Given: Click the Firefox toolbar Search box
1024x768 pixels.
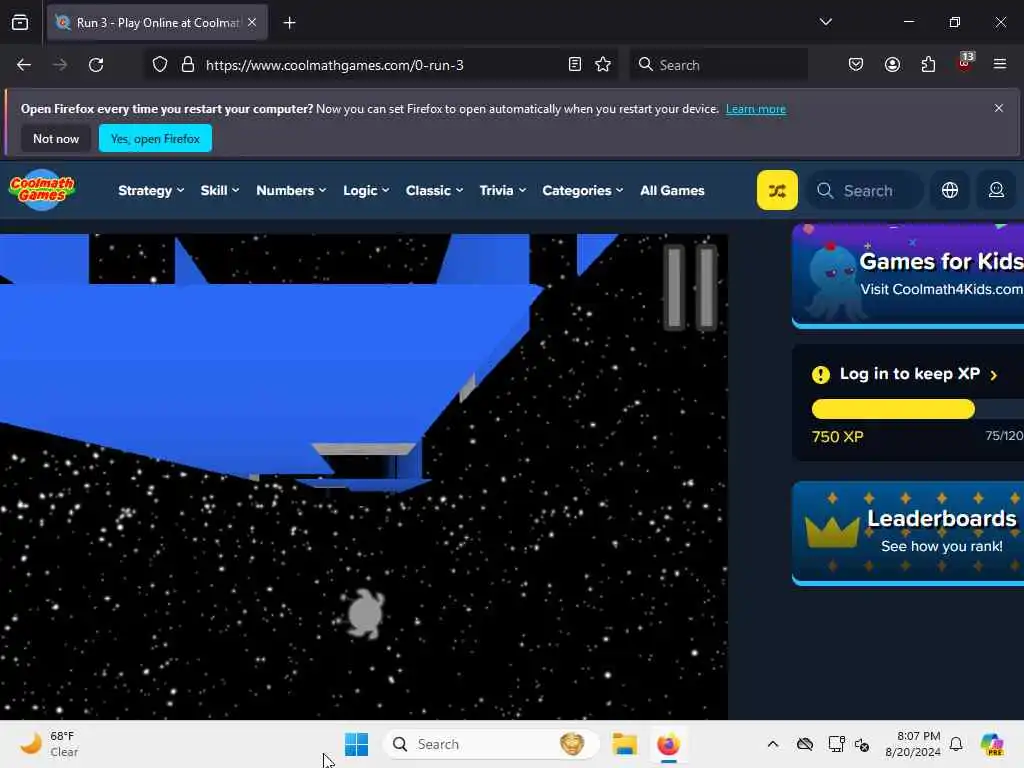Looking at the screenshot, I should (x=718, y=65).
